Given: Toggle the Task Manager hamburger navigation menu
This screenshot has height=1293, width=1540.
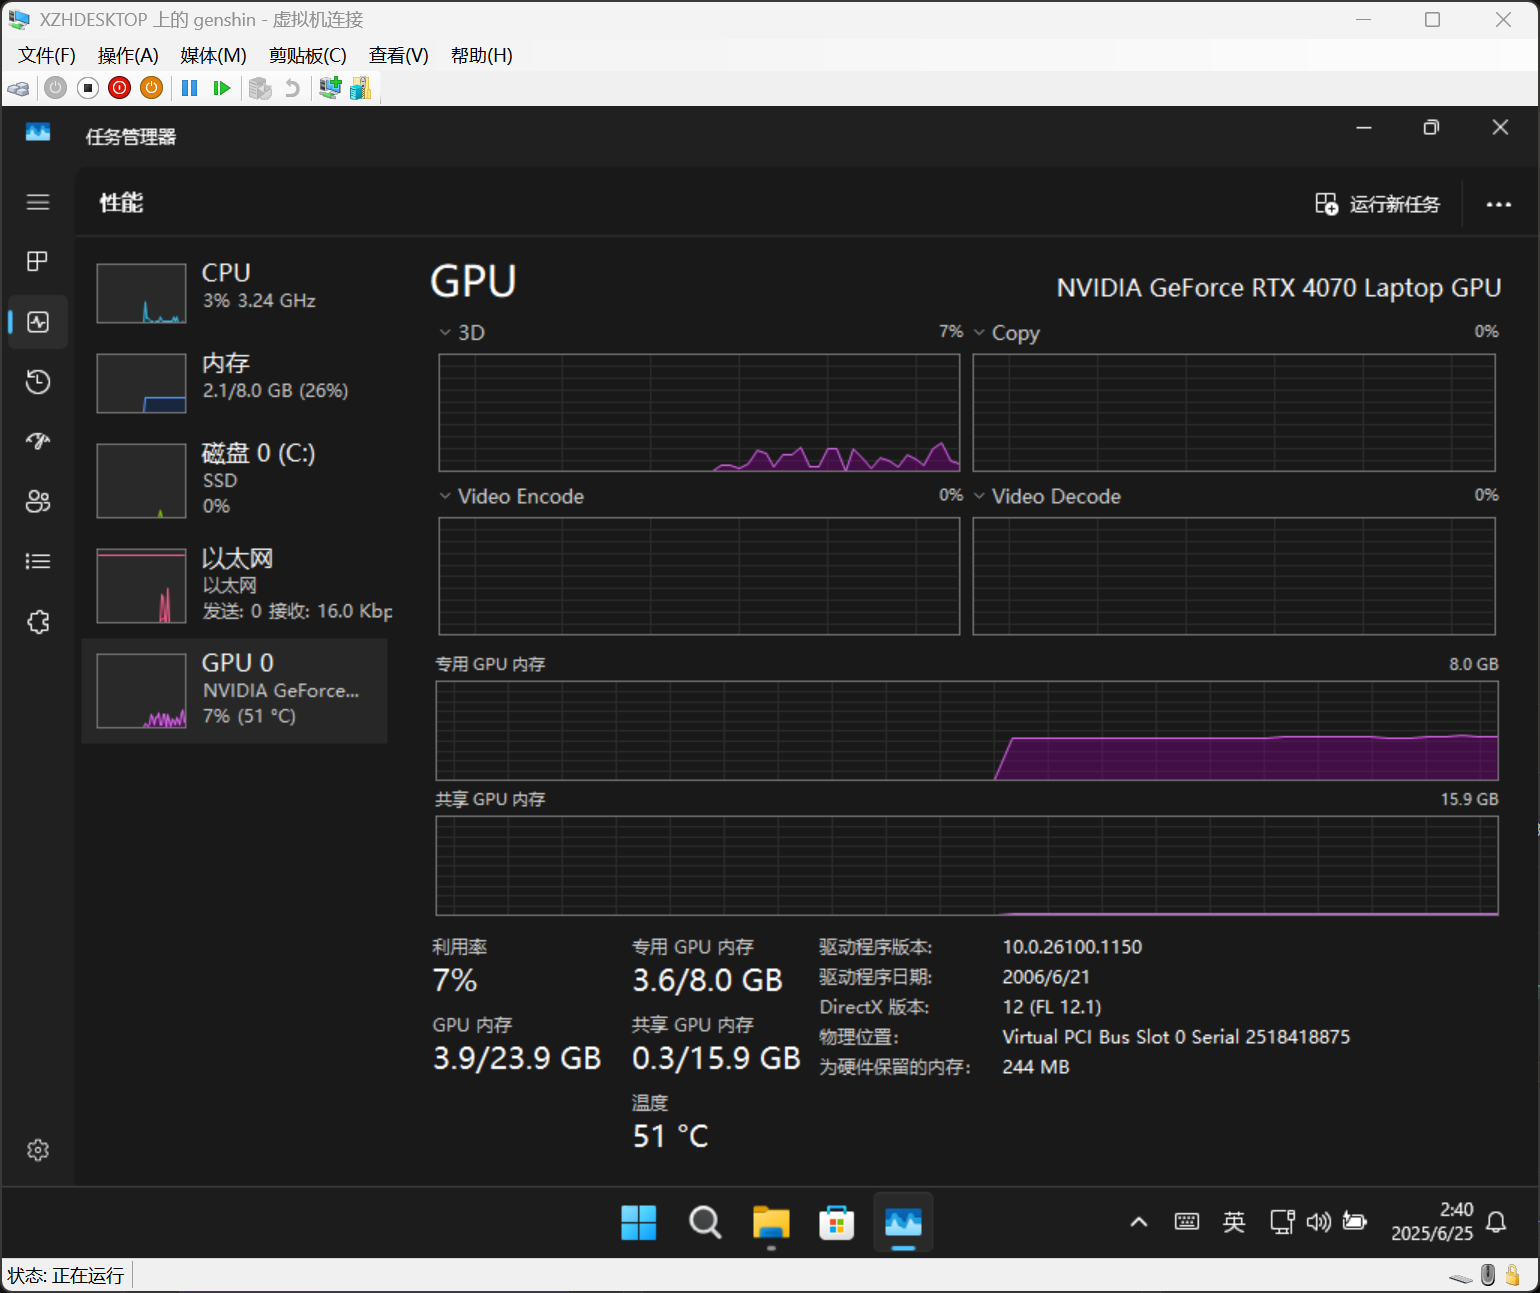Looking at the screenshot, I should [x=38, y=202].
